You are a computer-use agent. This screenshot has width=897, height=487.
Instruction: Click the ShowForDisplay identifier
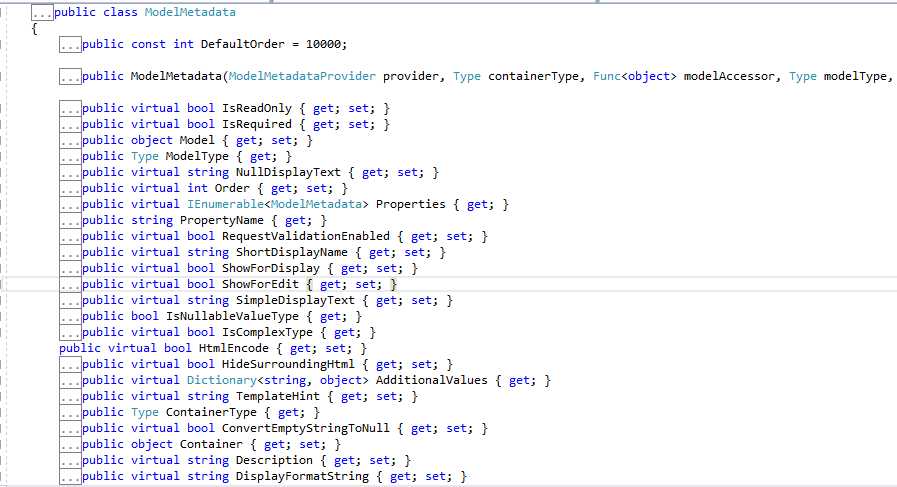tap(271, 268)
